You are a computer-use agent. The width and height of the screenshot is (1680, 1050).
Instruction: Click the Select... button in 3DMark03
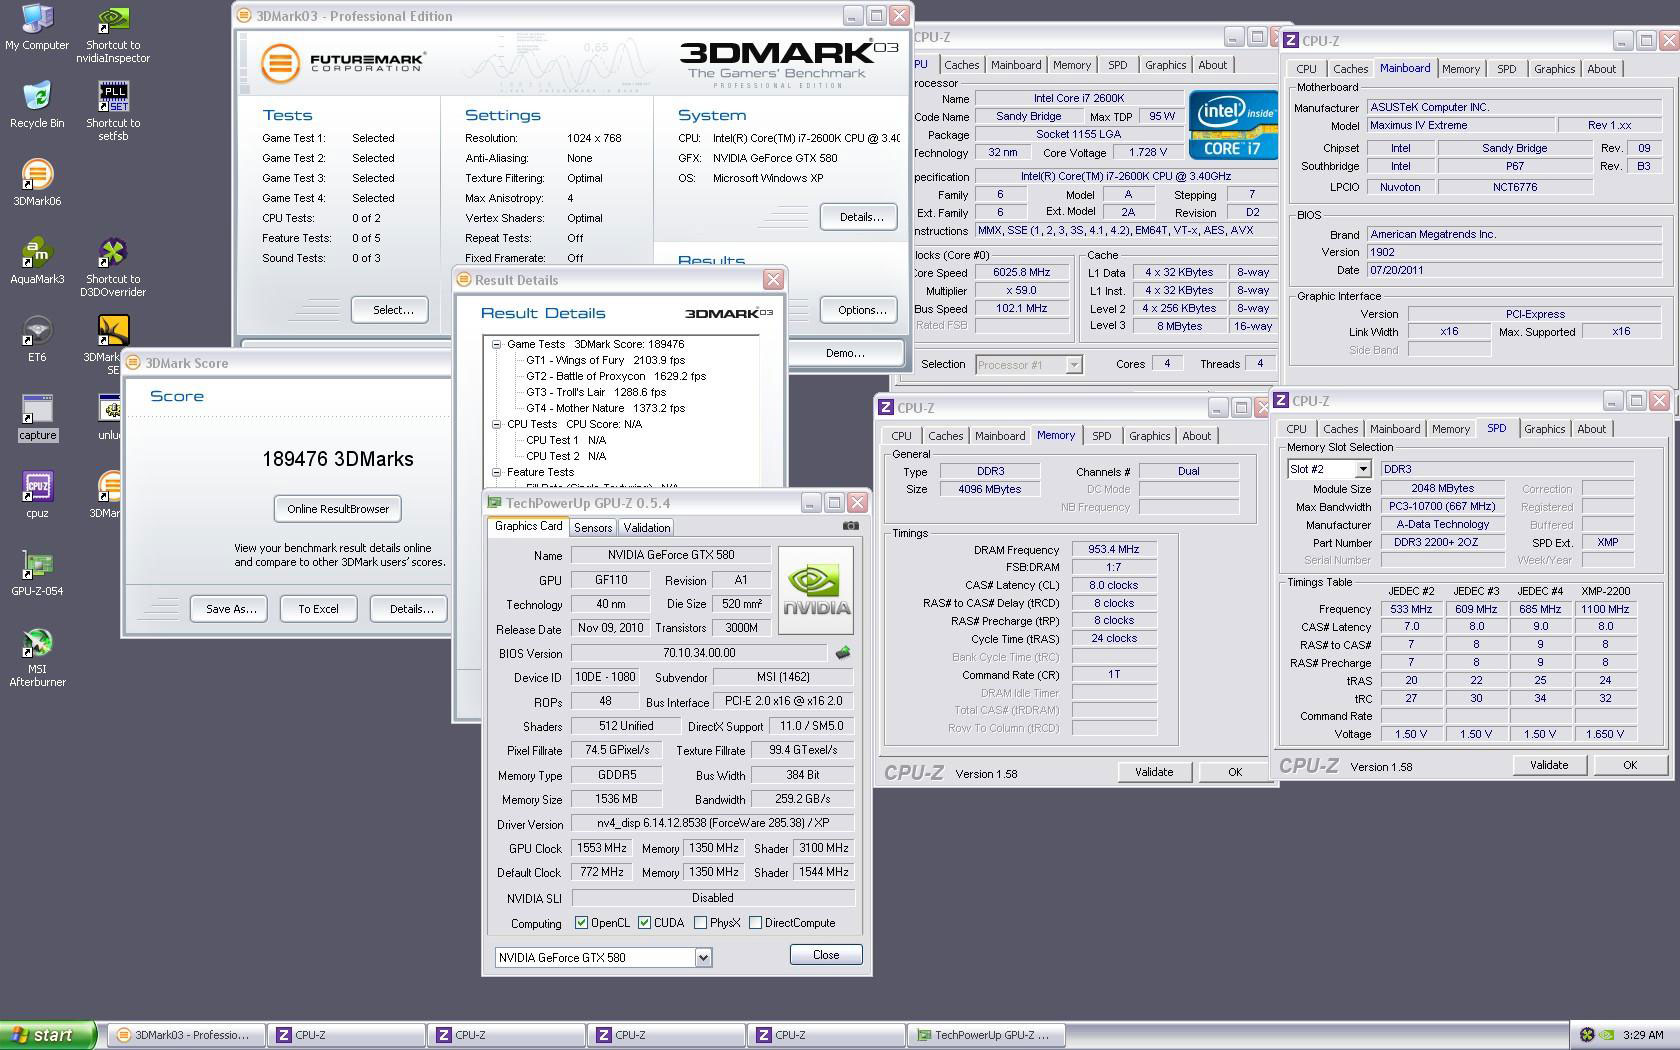tap(392, 310)
